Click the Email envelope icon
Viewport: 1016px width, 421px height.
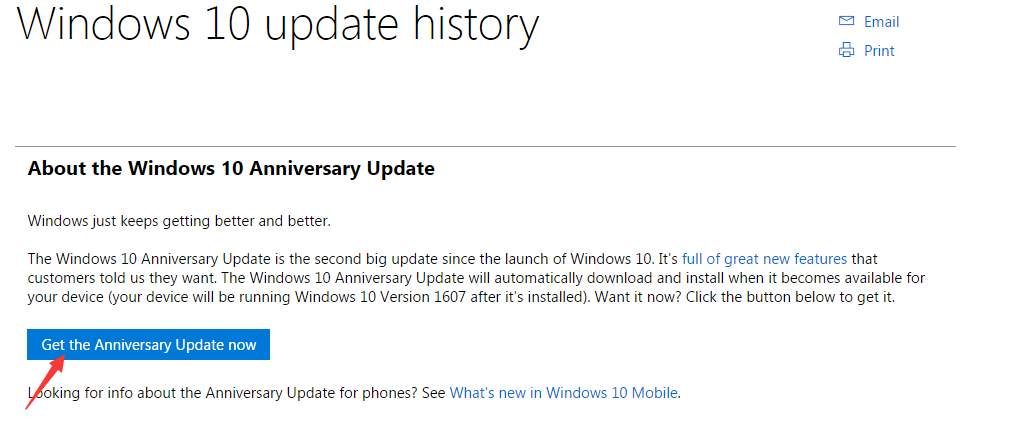point(846,21)
